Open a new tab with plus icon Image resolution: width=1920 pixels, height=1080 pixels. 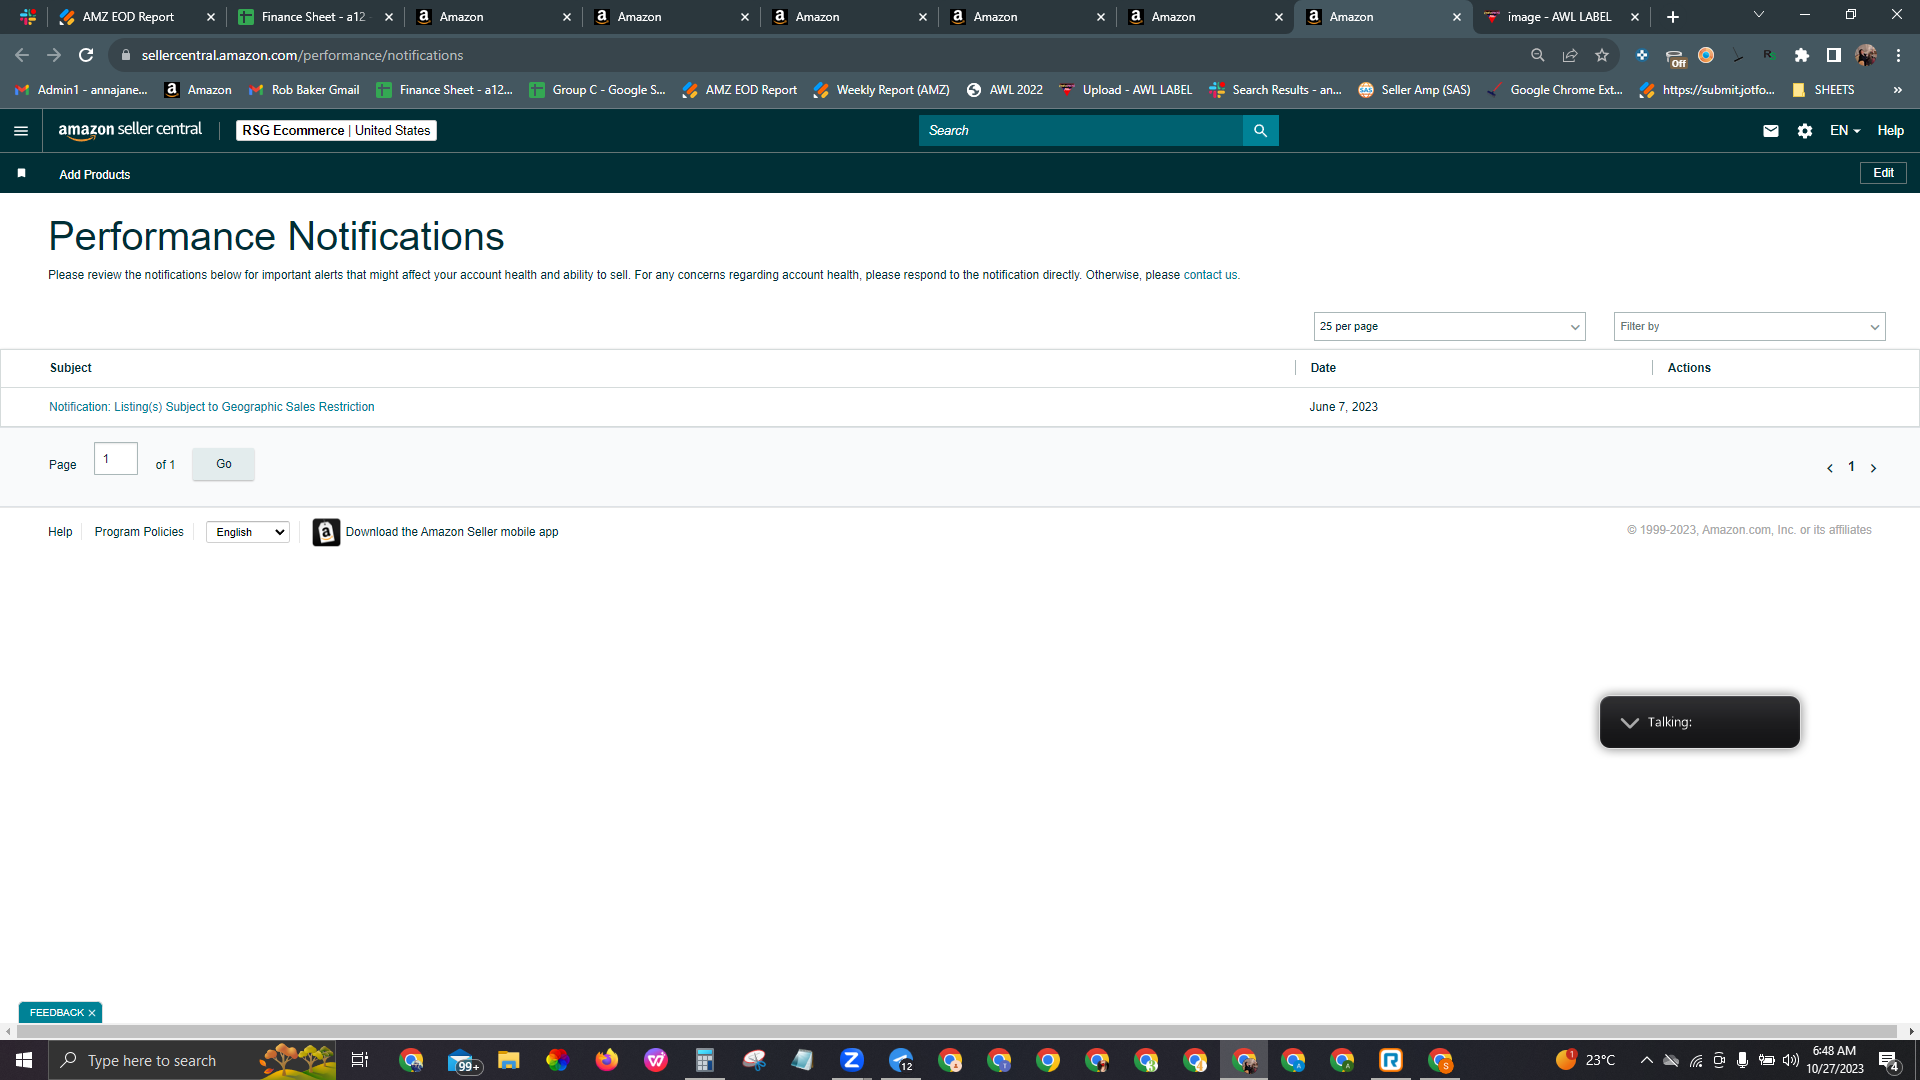click(x=1673, y=17)
